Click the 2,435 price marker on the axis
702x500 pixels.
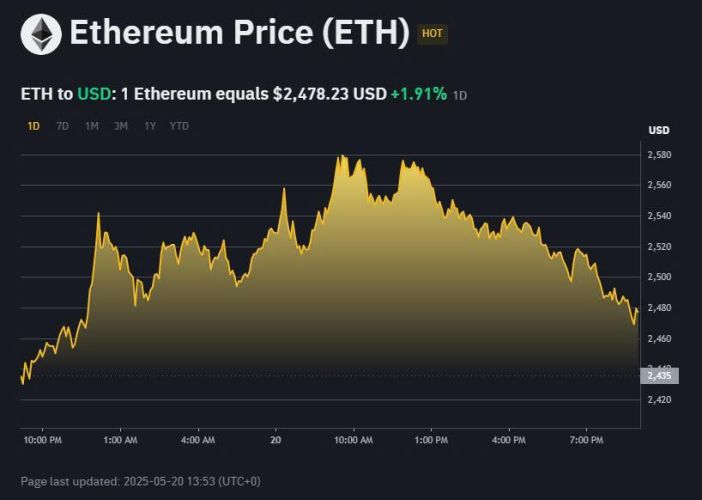click(659, 376)
